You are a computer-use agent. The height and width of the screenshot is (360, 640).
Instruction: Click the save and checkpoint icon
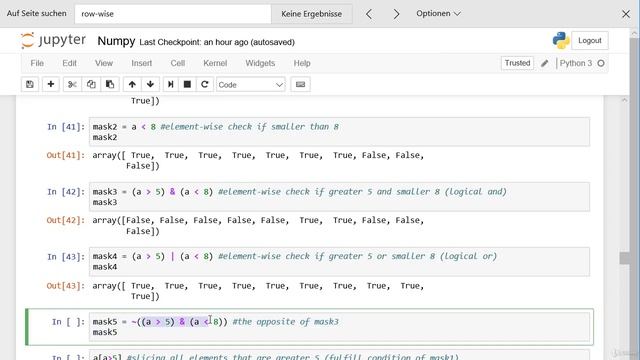(30, 84)
